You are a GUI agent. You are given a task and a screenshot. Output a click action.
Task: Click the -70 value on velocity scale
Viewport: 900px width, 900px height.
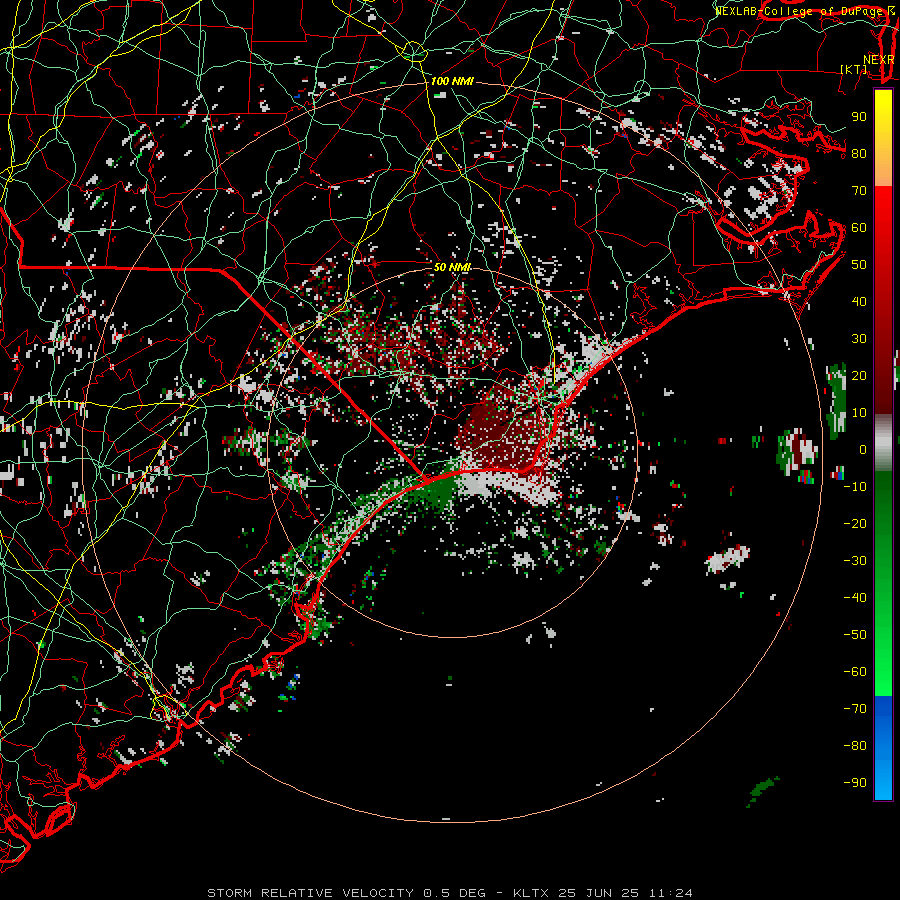(x=855, y=709)
